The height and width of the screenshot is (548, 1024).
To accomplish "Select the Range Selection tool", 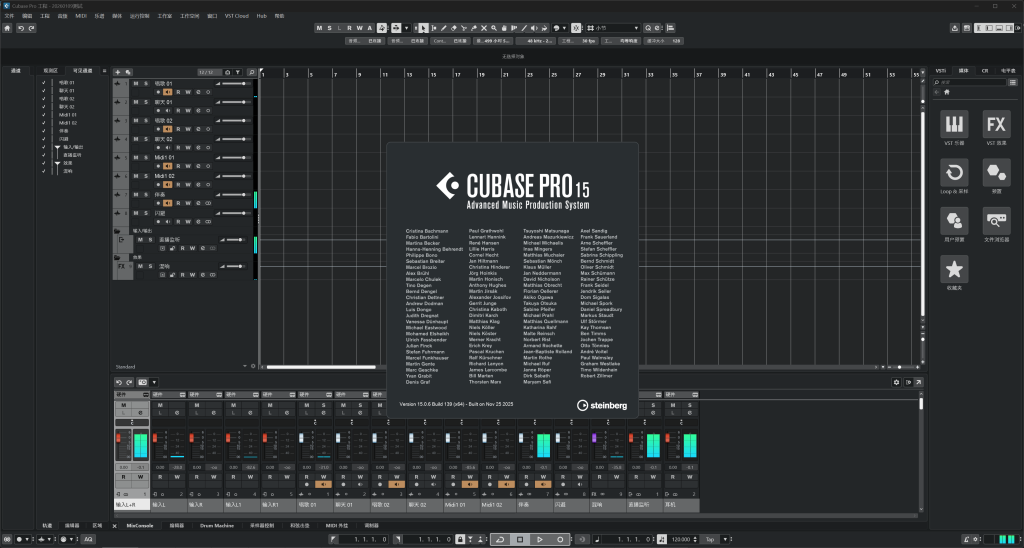I will point(434,28).
